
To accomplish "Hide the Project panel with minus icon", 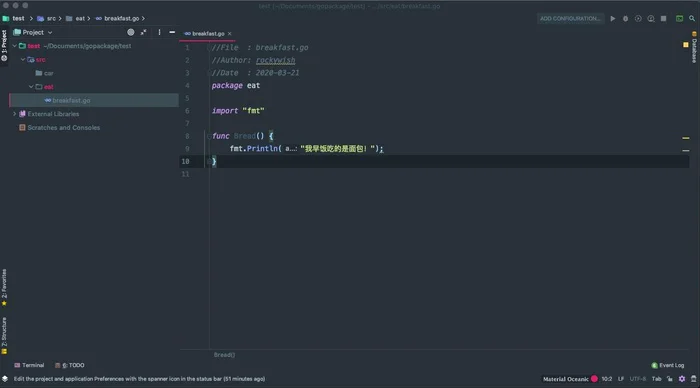I will (x=172, y=32).
